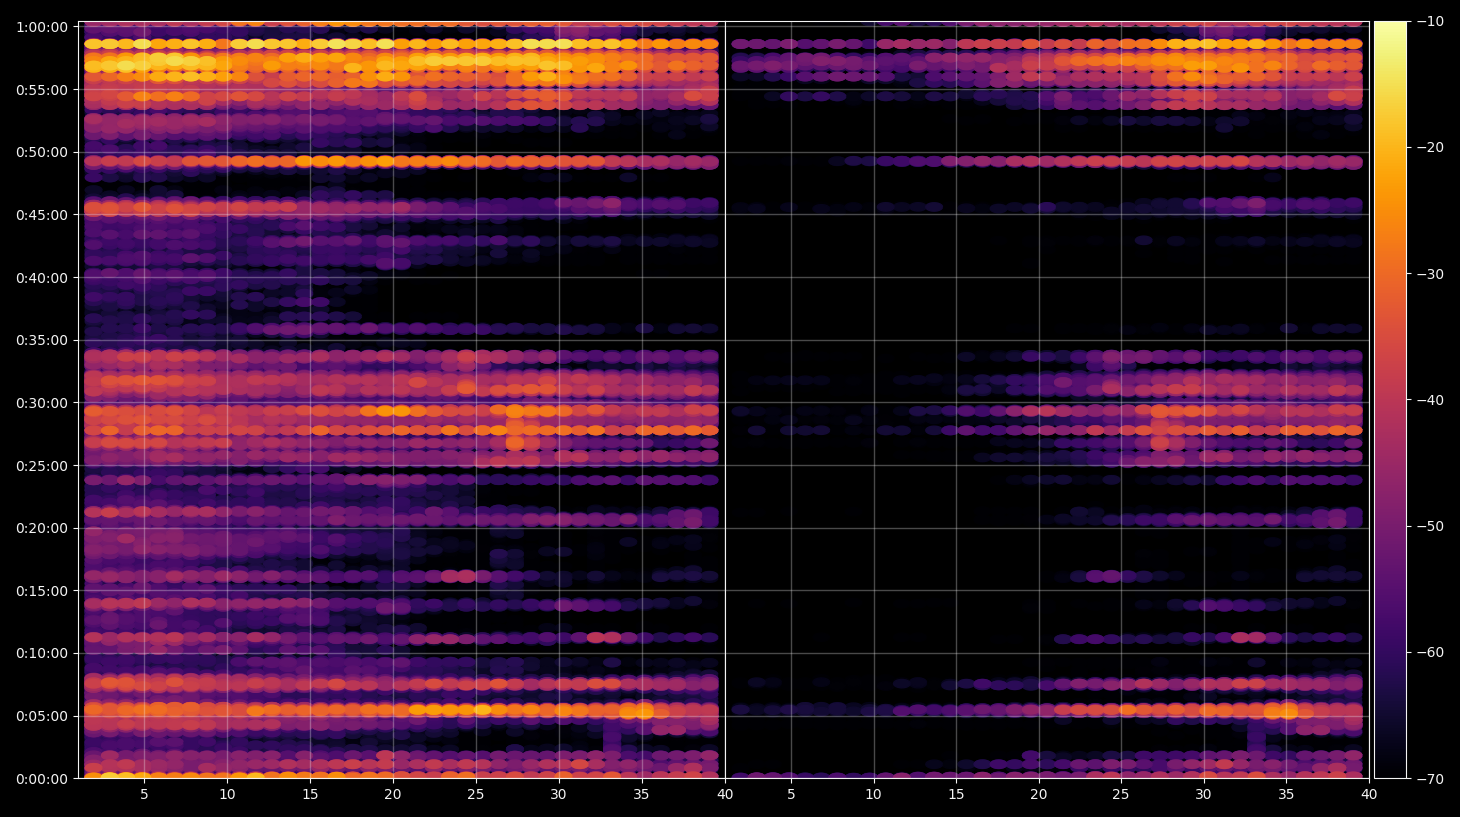Click the inferno colorbar gradient strip

click(x=1390, y=400)
